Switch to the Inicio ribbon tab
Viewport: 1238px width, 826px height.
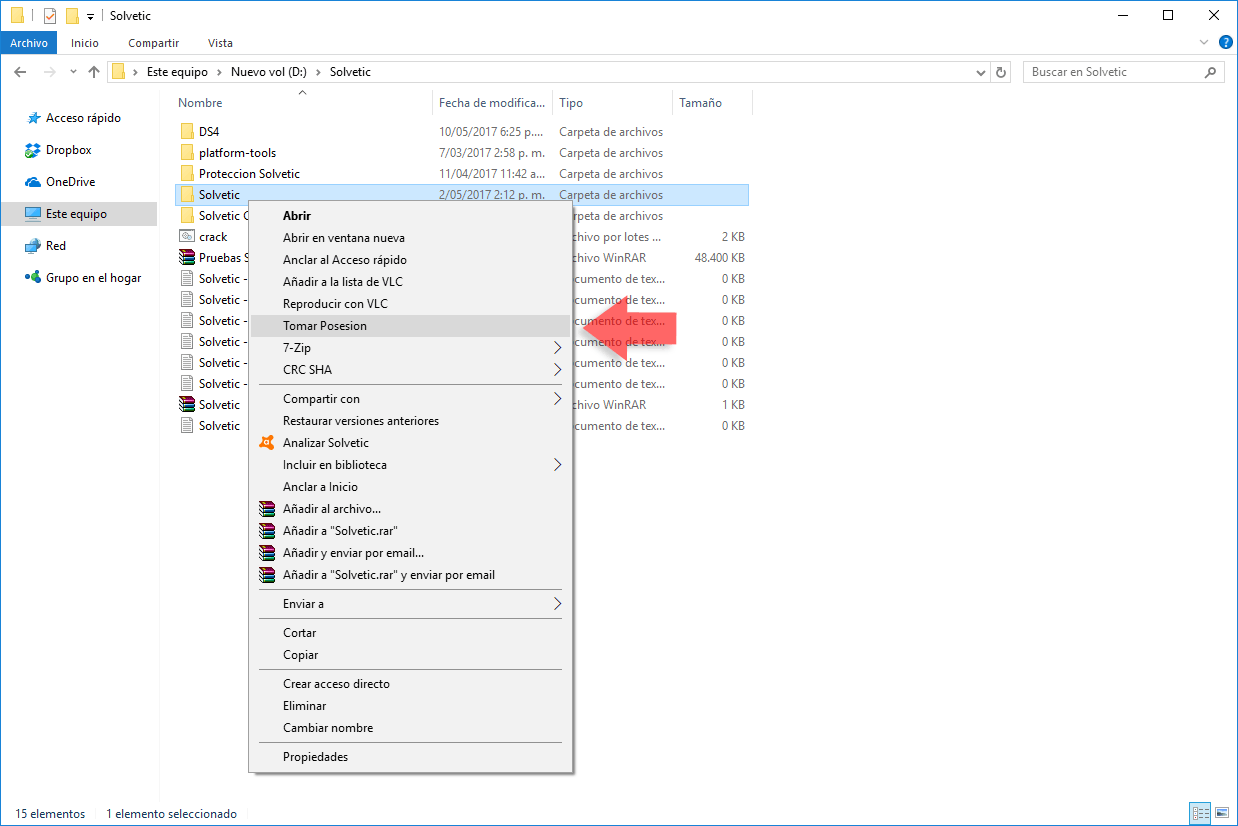(85, 43)
